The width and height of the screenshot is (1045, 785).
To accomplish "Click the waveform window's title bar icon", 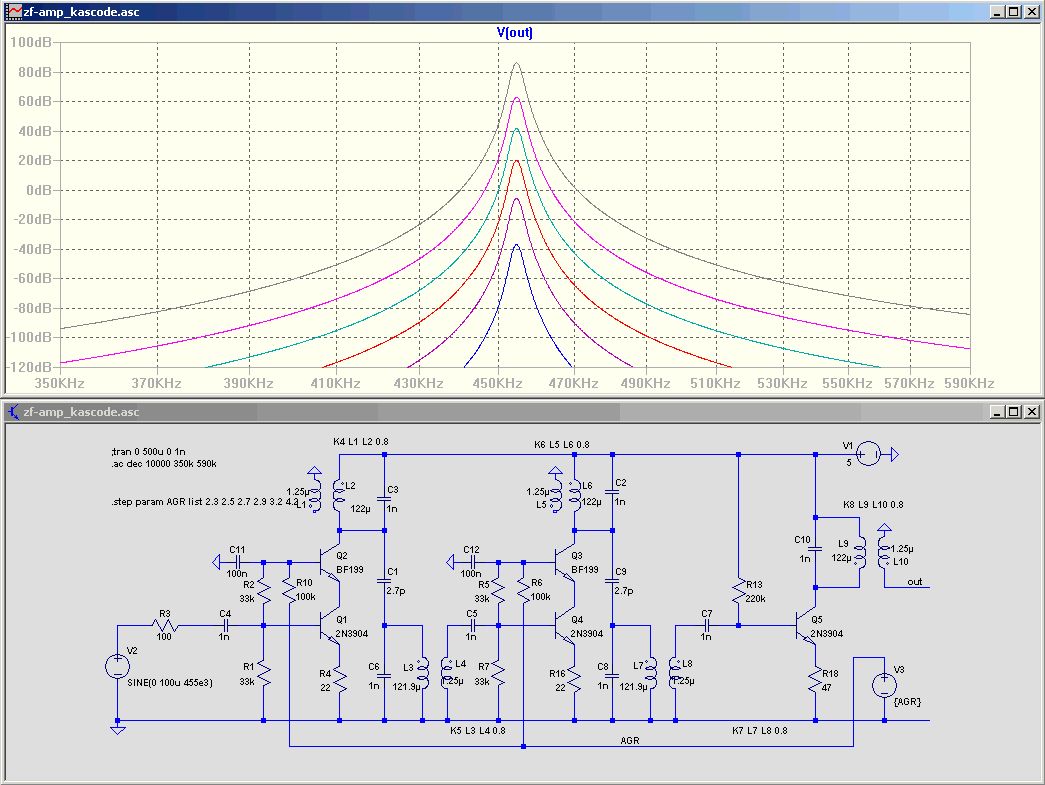I will coord(13,12).
